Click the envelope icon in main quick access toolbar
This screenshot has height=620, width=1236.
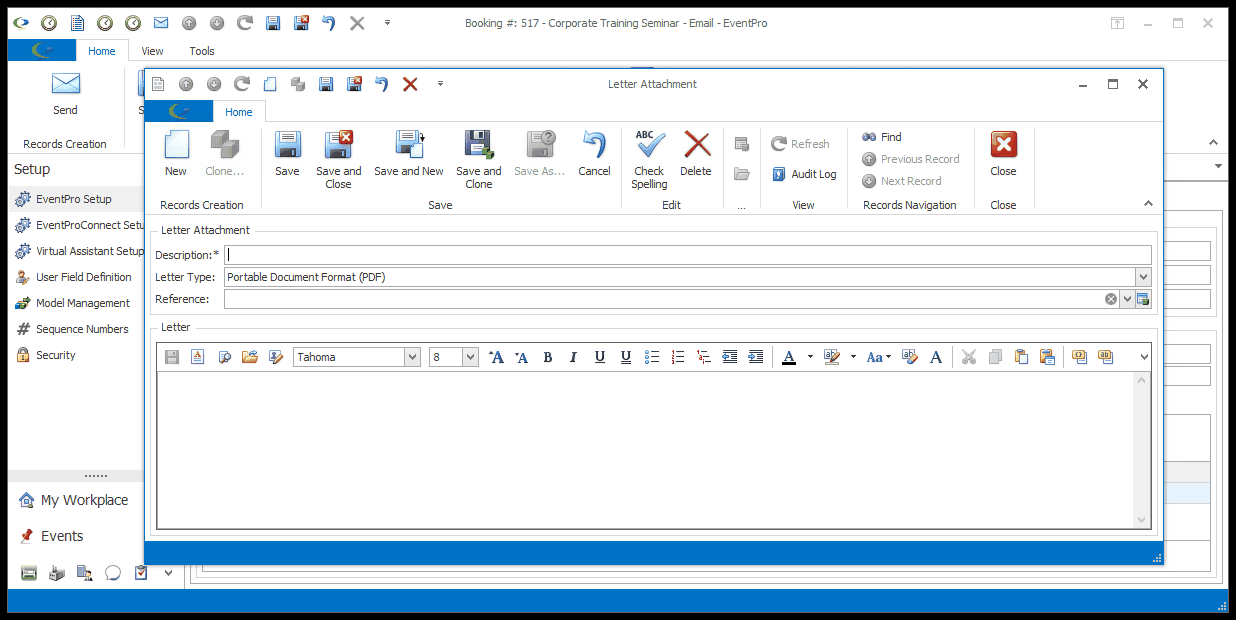coord(161,23)
